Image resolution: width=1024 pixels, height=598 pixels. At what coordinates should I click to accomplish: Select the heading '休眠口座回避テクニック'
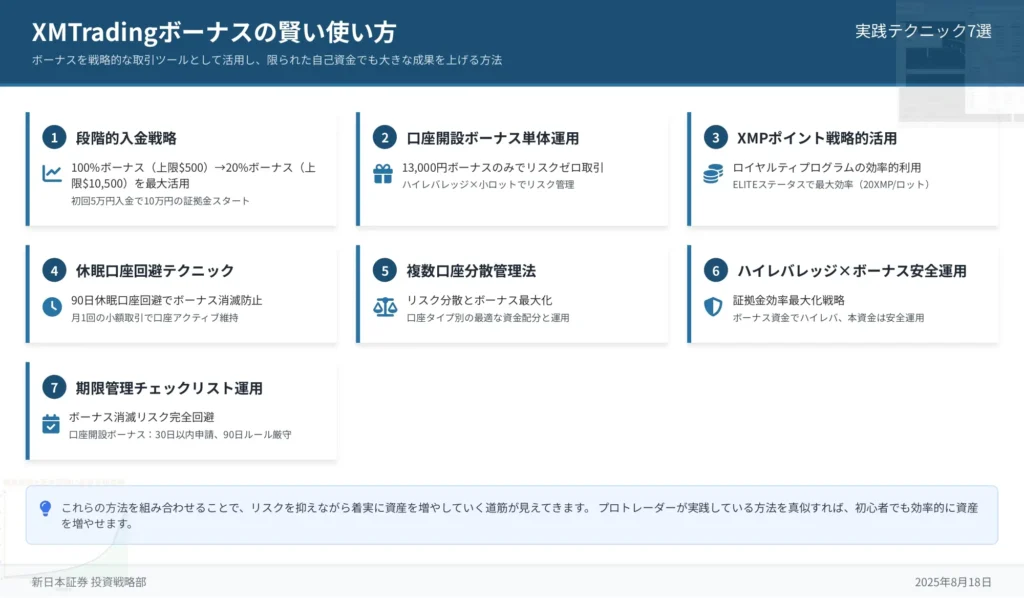(x=155, y=271)
